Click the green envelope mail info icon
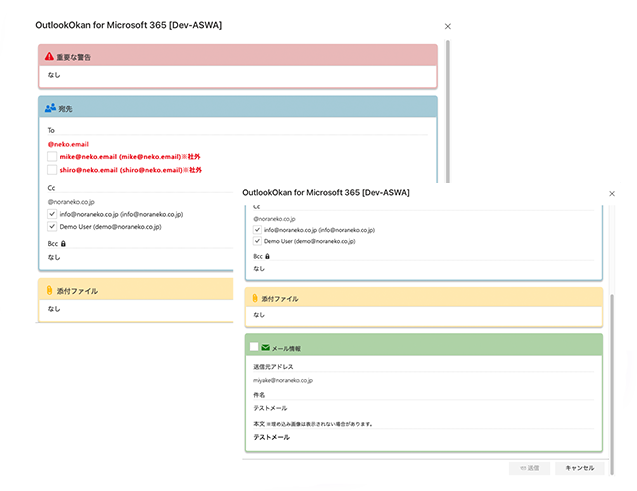 [x=266, y=348]
